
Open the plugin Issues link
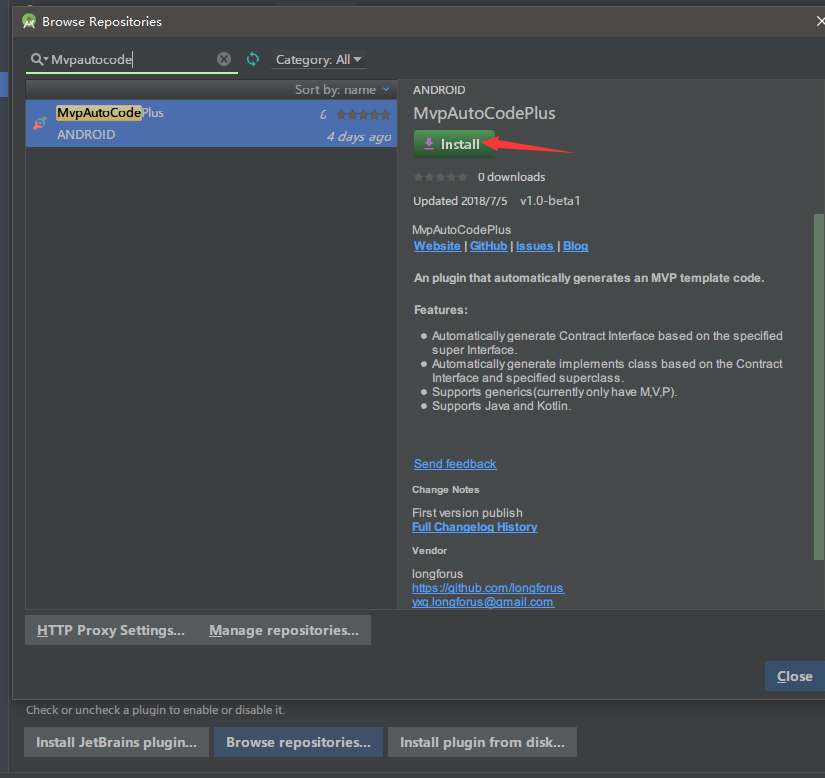click(x=535, y=246)
